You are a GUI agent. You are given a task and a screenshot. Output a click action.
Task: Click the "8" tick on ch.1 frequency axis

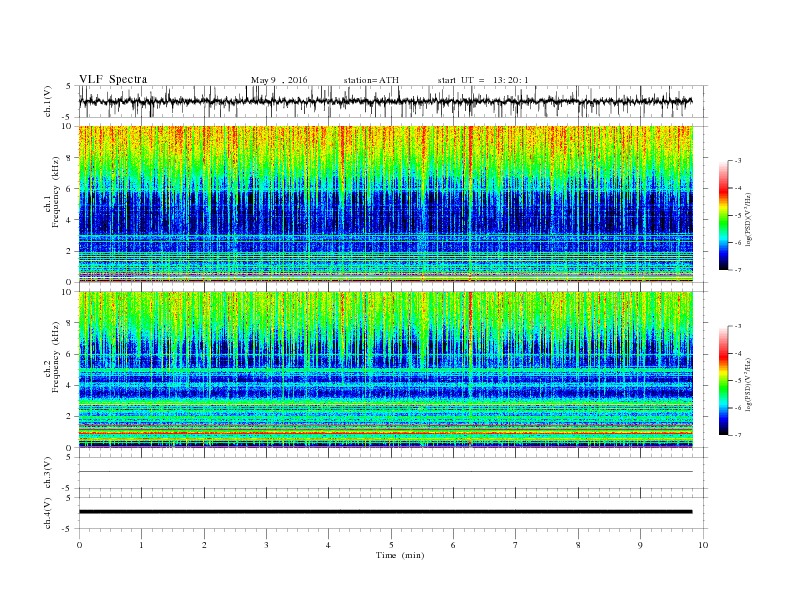tap(69, 158)
